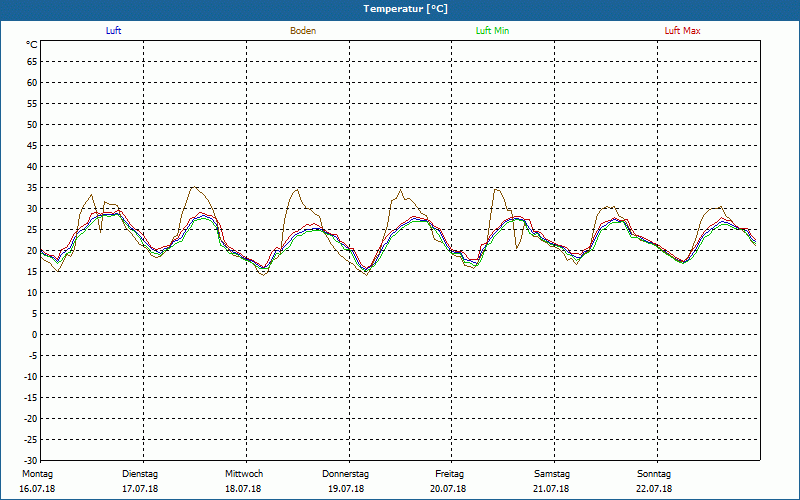Click the 'Montag' day label

[x=37, y=474]
